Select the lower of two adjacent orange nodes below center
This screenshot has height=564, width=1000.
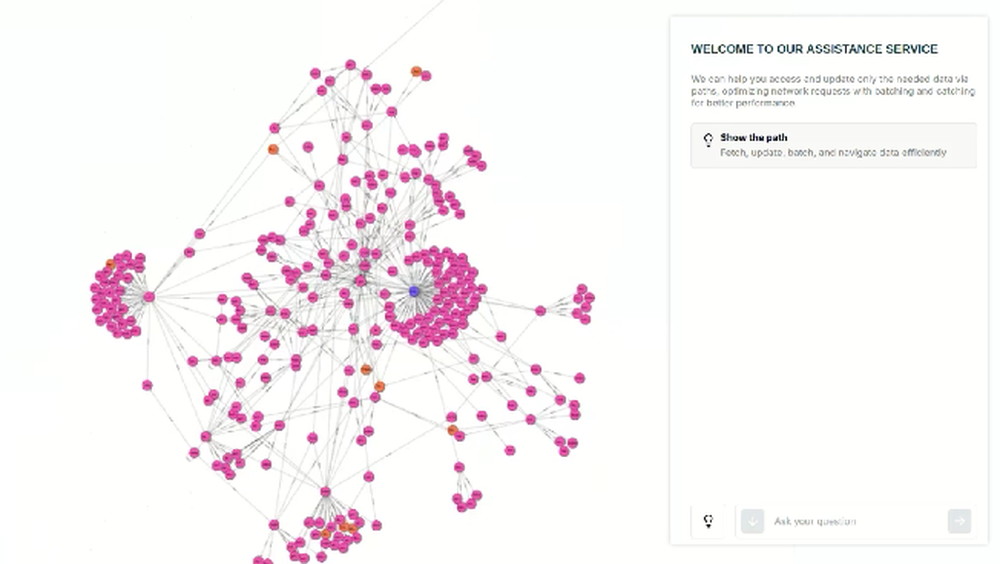(379, 387)
